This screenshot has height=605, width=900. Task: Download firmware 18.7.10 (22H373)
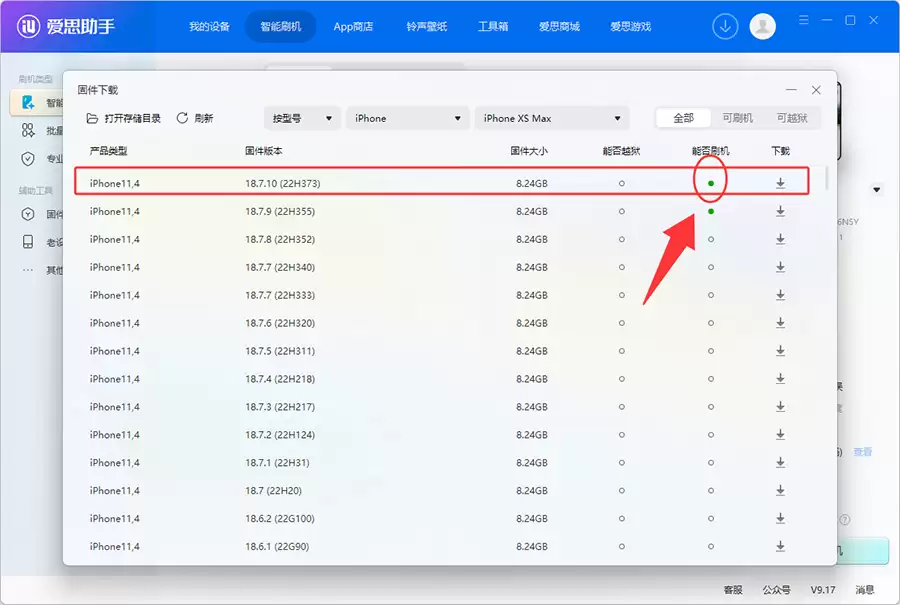click(x=780, y=183)
